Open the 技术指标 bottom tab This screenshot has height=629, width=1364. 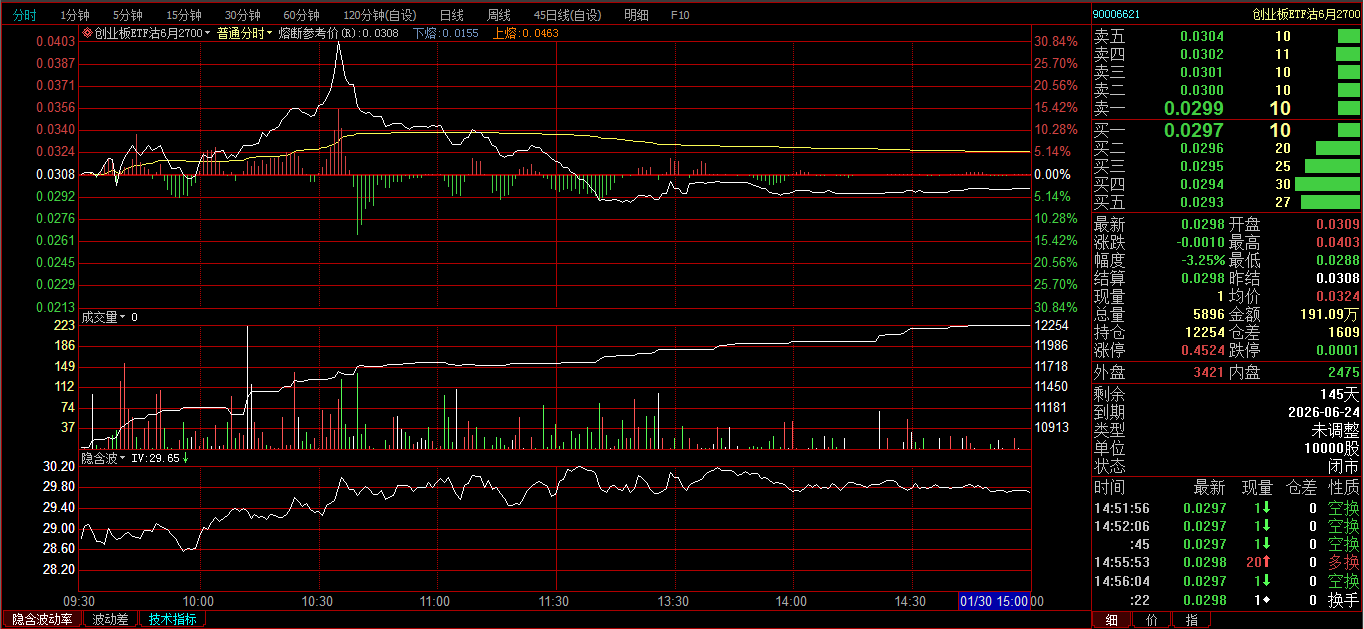point(172,619)
